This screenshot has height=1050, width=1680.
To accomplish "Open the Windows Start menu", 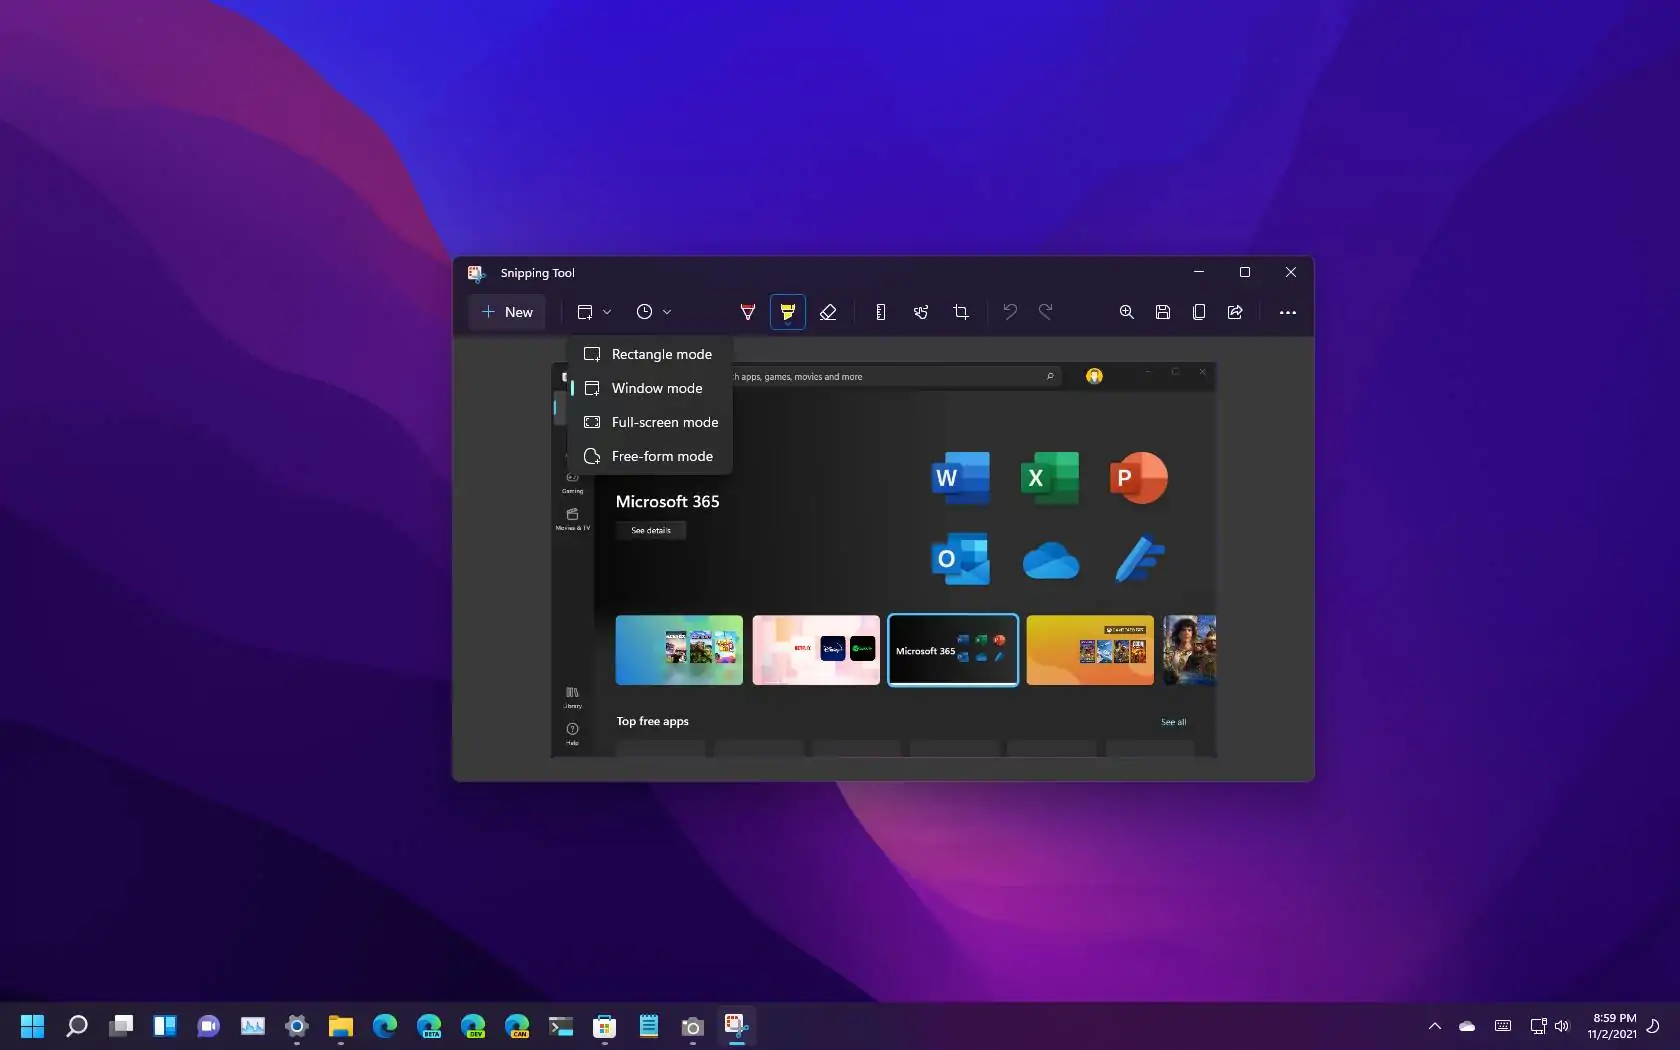I will (33, 1026).
